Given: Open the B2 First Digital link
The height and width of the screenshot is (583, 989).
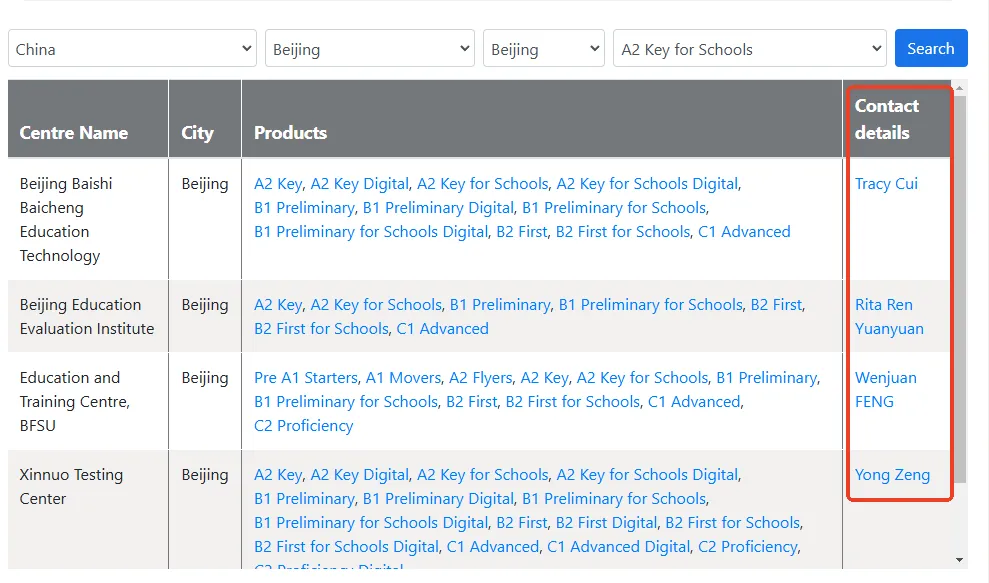Looking at the screenshot, I should coord(606,523).
